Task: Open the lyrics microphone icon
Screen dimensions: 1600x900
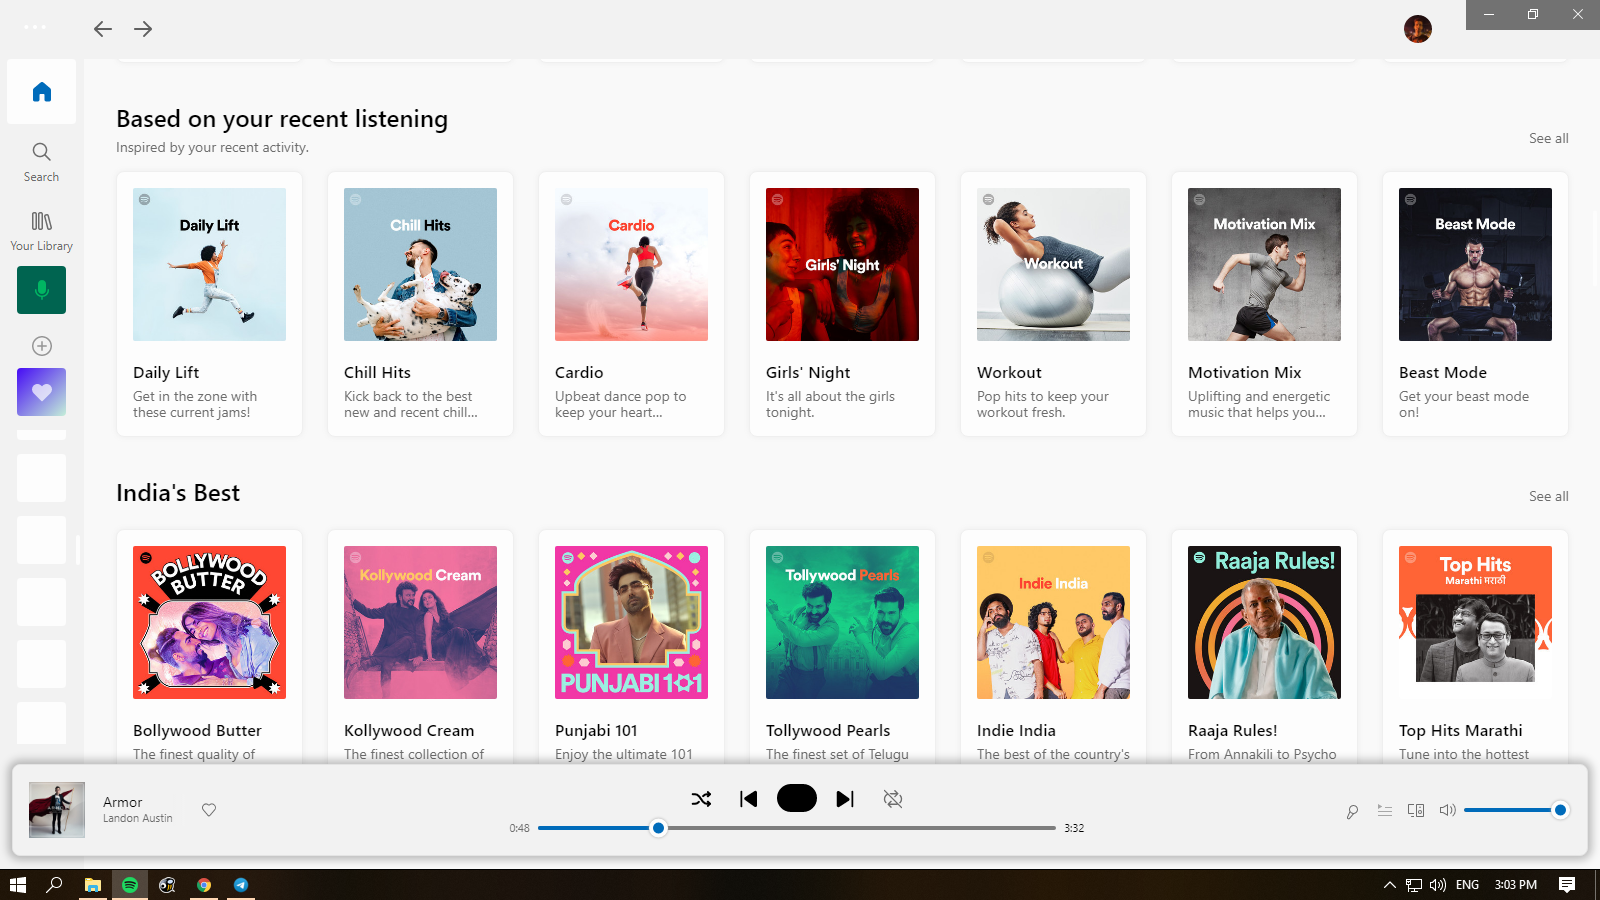Action: [1352, 810]
